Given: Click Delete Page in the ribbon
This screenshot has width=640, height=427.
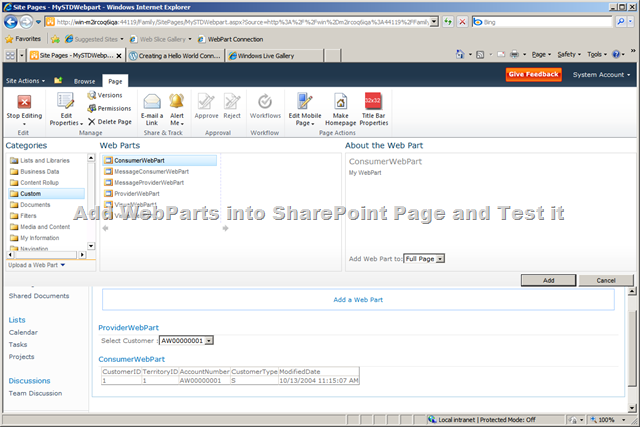Looking at the screenshot, I should tap(110, 122).
